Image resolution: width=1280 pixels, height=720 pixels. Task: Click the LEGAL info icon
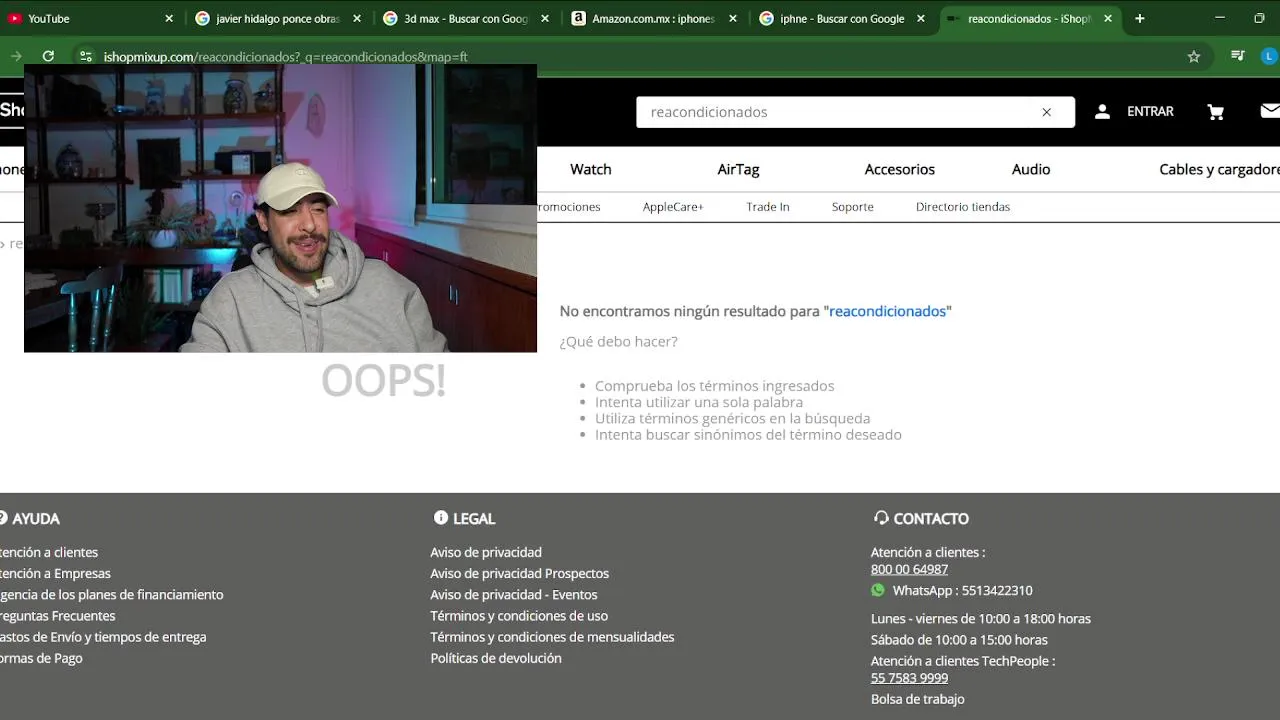441,518
